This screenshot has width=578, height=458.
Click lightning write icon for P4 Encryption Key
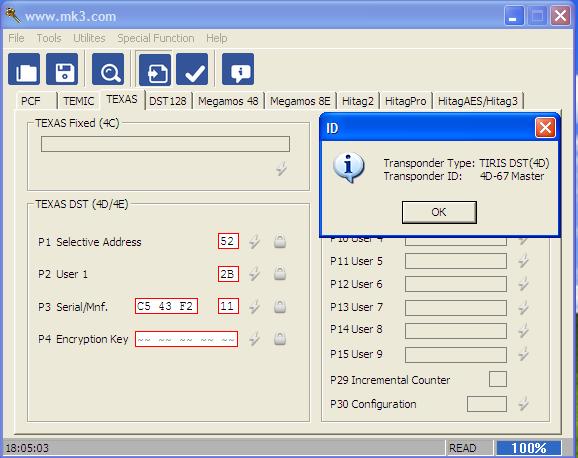coord(254,339)
